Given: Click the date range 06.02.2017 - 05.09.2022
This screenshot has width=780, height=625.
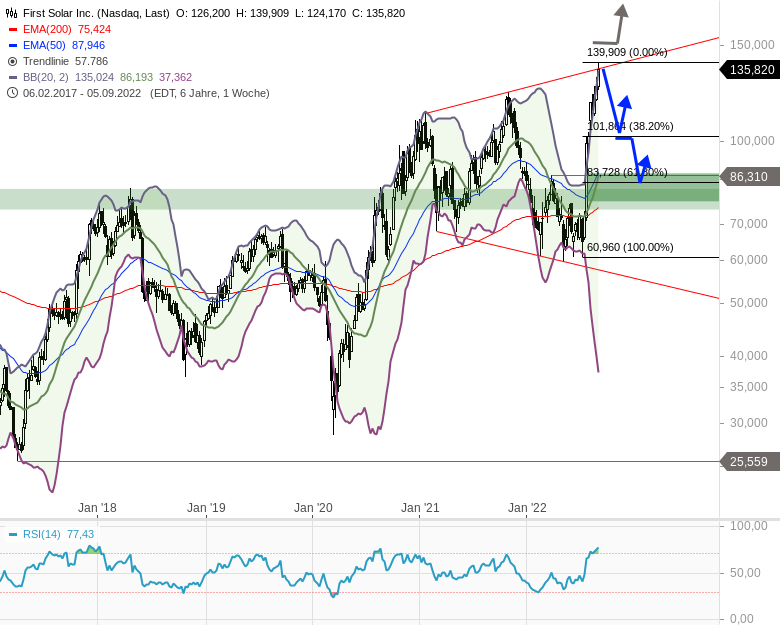Looking at the screenshot, I should (82, 93).
